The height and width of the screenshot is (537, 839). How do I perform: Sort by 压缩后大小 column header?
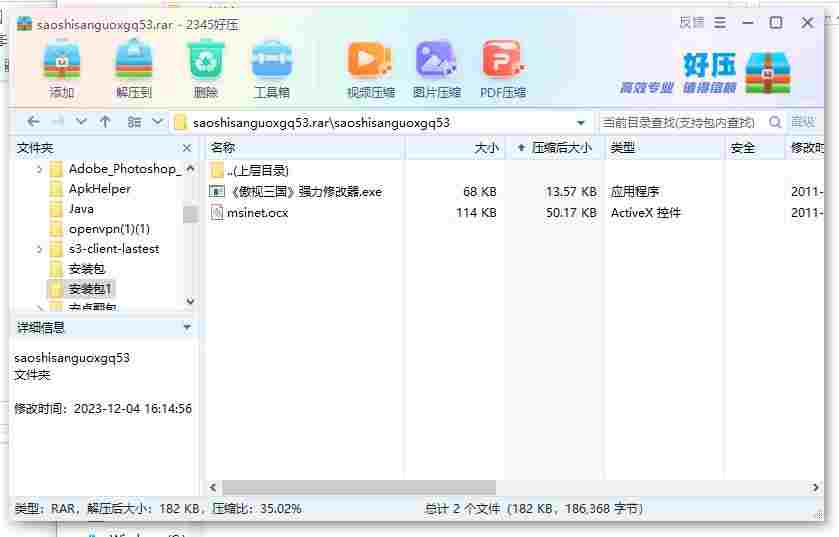tap(555, 148)
